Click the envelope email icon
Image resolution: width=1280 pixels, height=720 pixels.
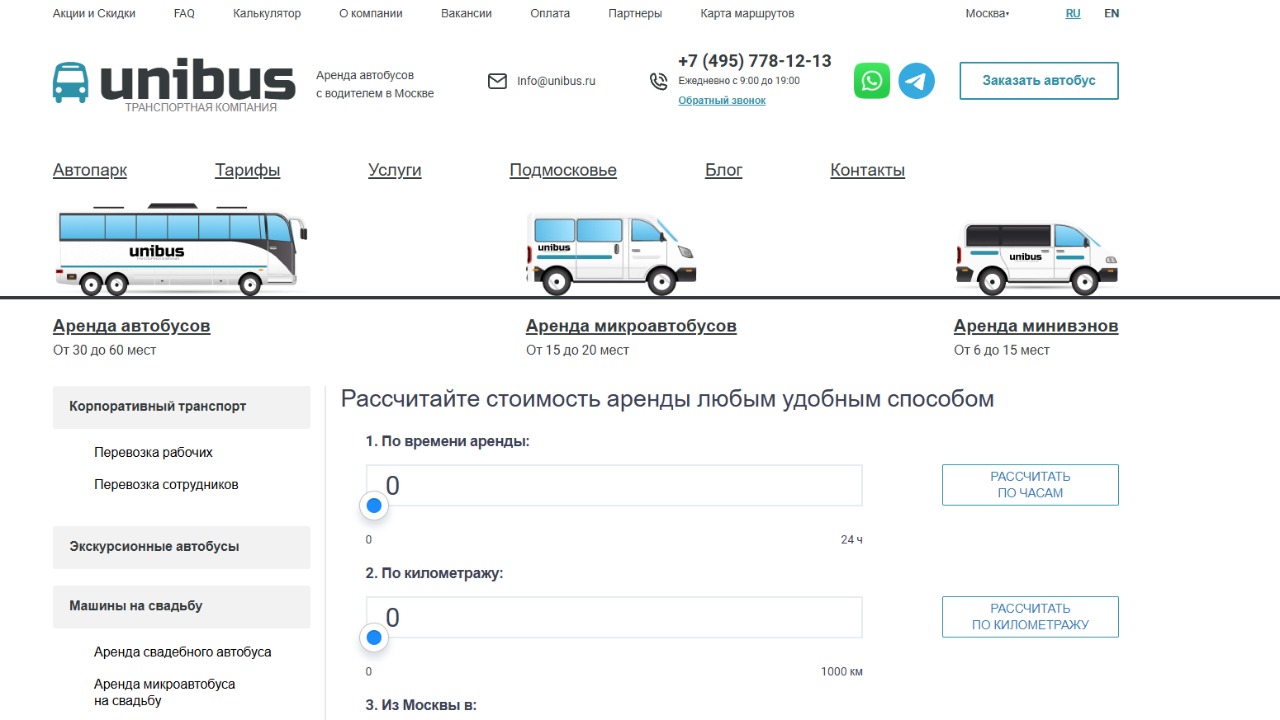pos(497,81)
